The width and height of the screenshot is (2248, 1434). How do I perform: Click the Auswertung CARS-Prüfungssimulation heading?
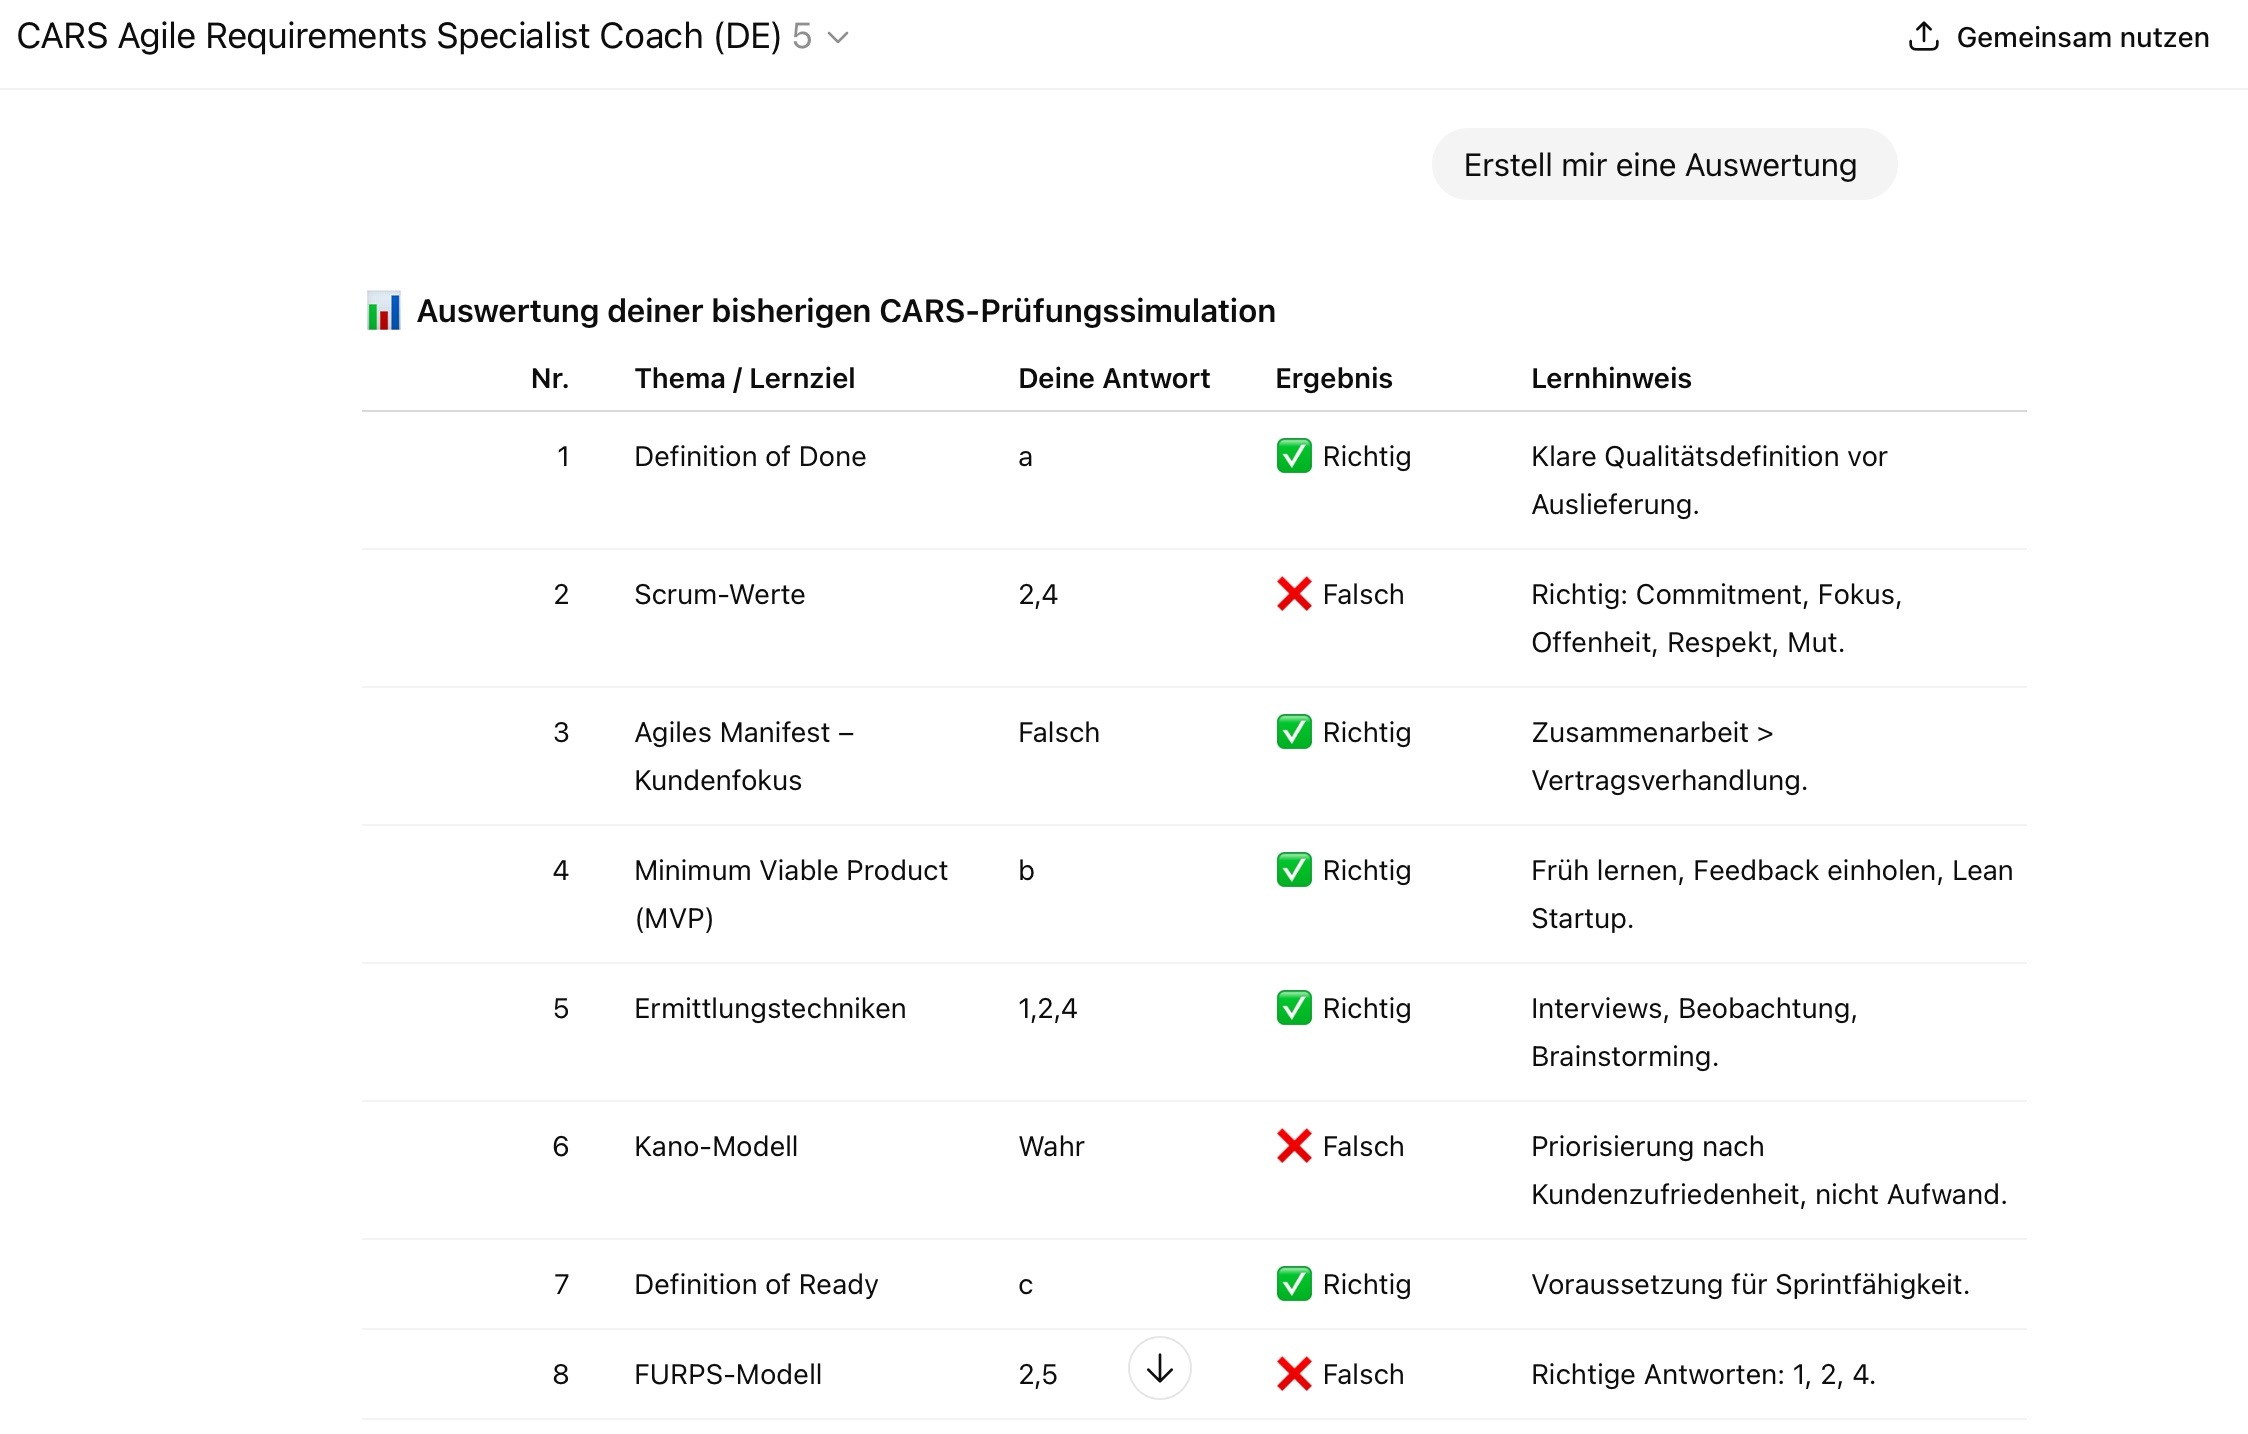point(845,311)
